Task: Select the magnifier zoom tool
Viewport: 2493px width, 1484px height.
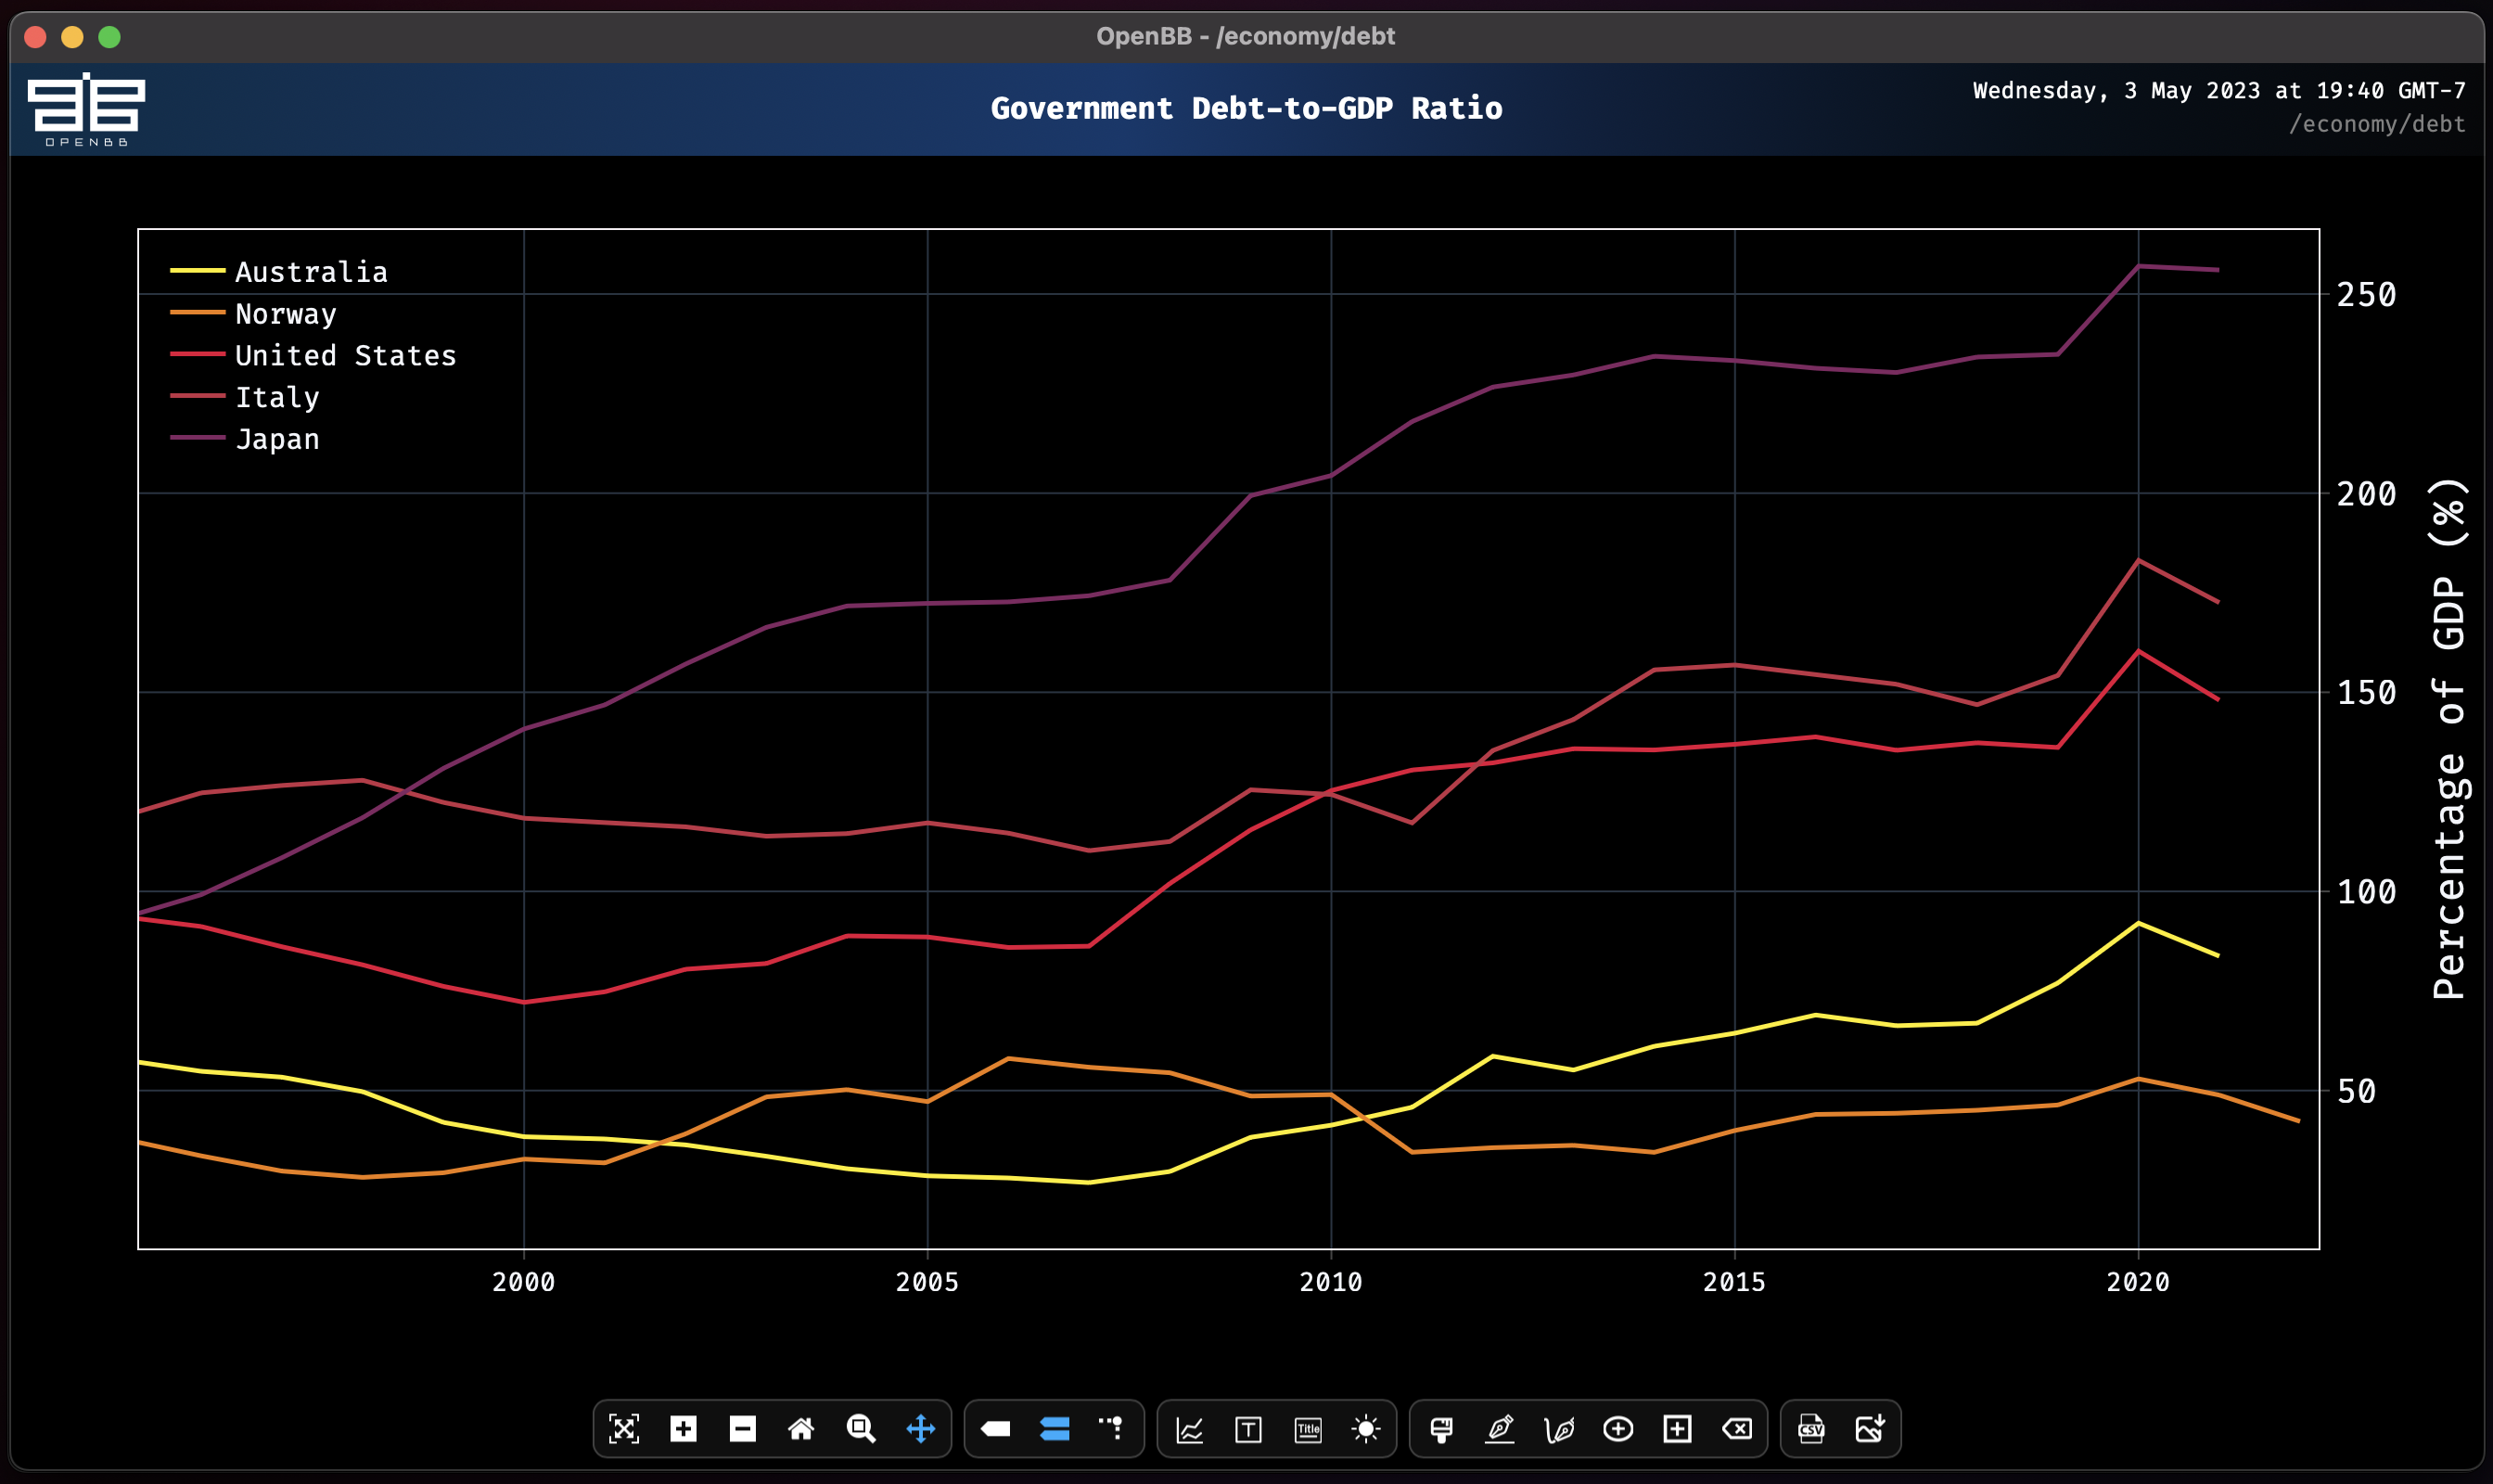Action: coord(861,1428)
